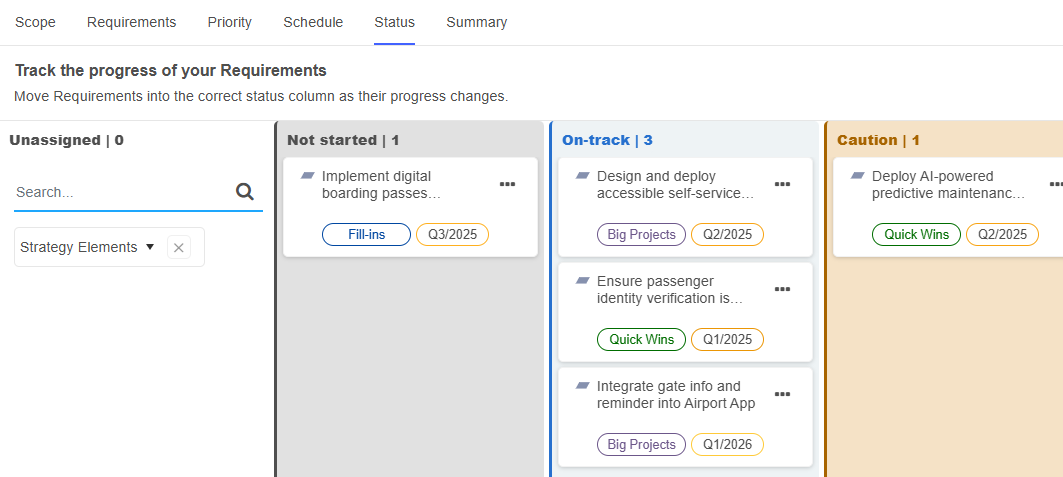1063x477 pixels.
Task: Click into the Search input field
Action: (120, 192)
